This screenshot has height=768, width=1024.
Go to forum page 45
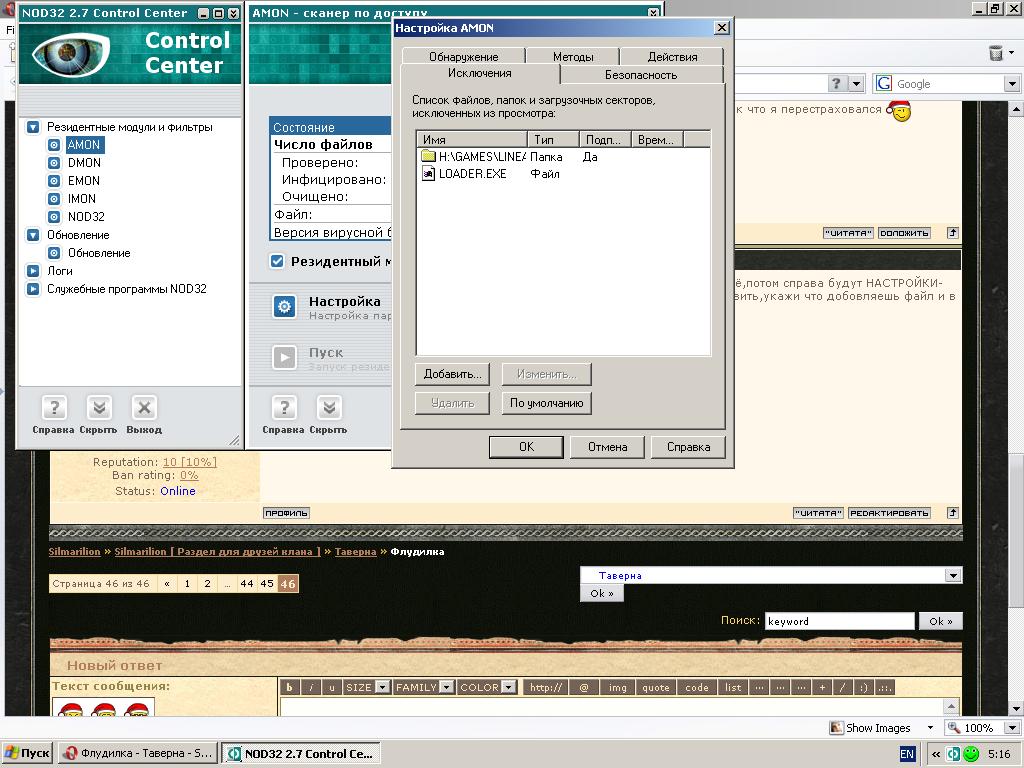[266, 583]
